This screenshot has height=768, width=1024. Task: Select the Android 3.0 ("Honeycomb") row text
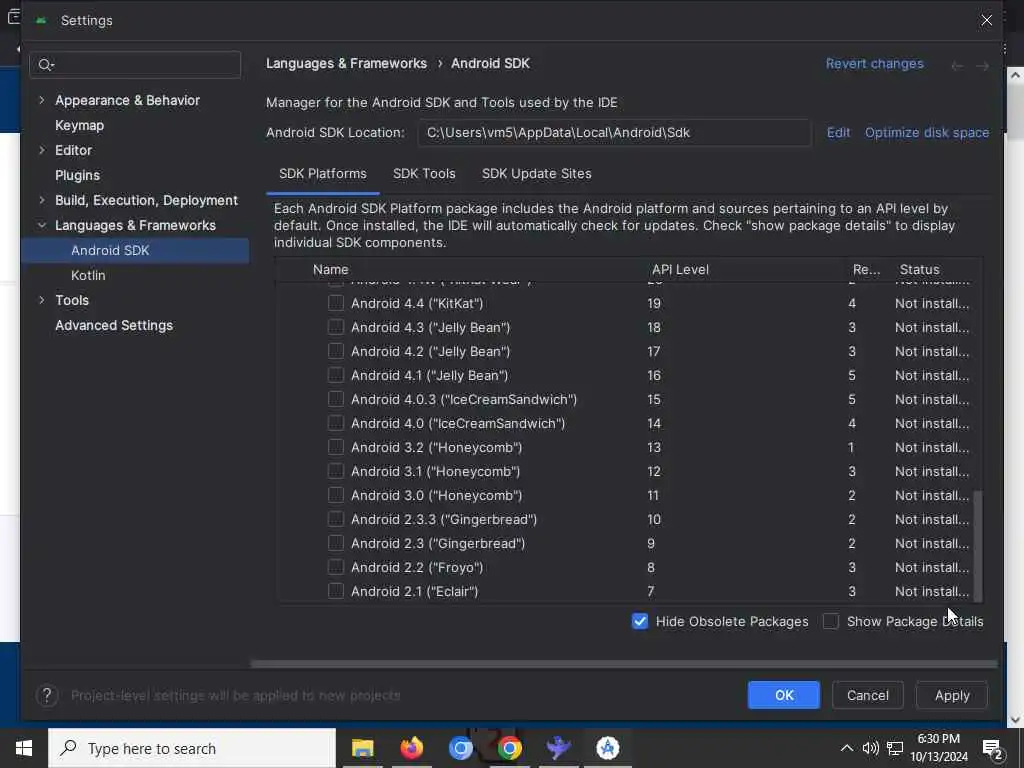436,495
